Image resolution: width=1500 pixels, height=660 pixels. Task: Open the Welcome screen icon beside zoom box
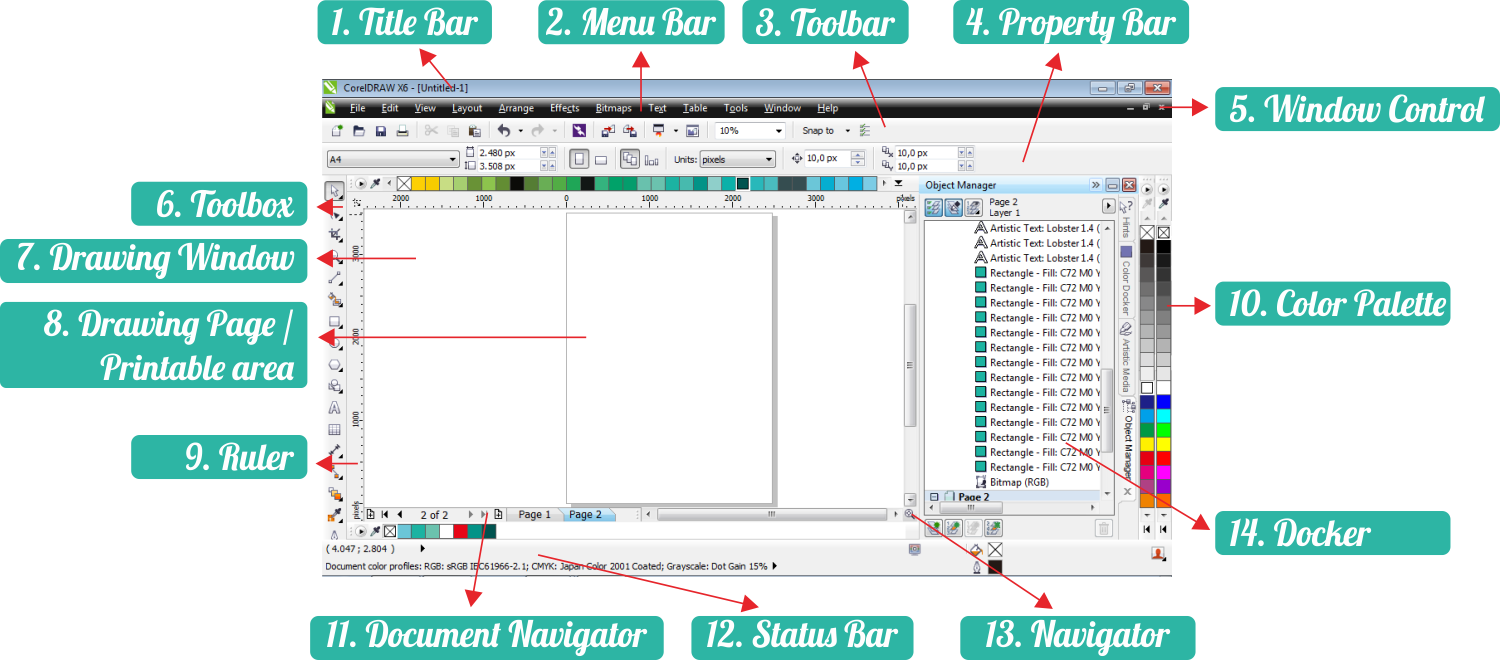tap(692, 131)
